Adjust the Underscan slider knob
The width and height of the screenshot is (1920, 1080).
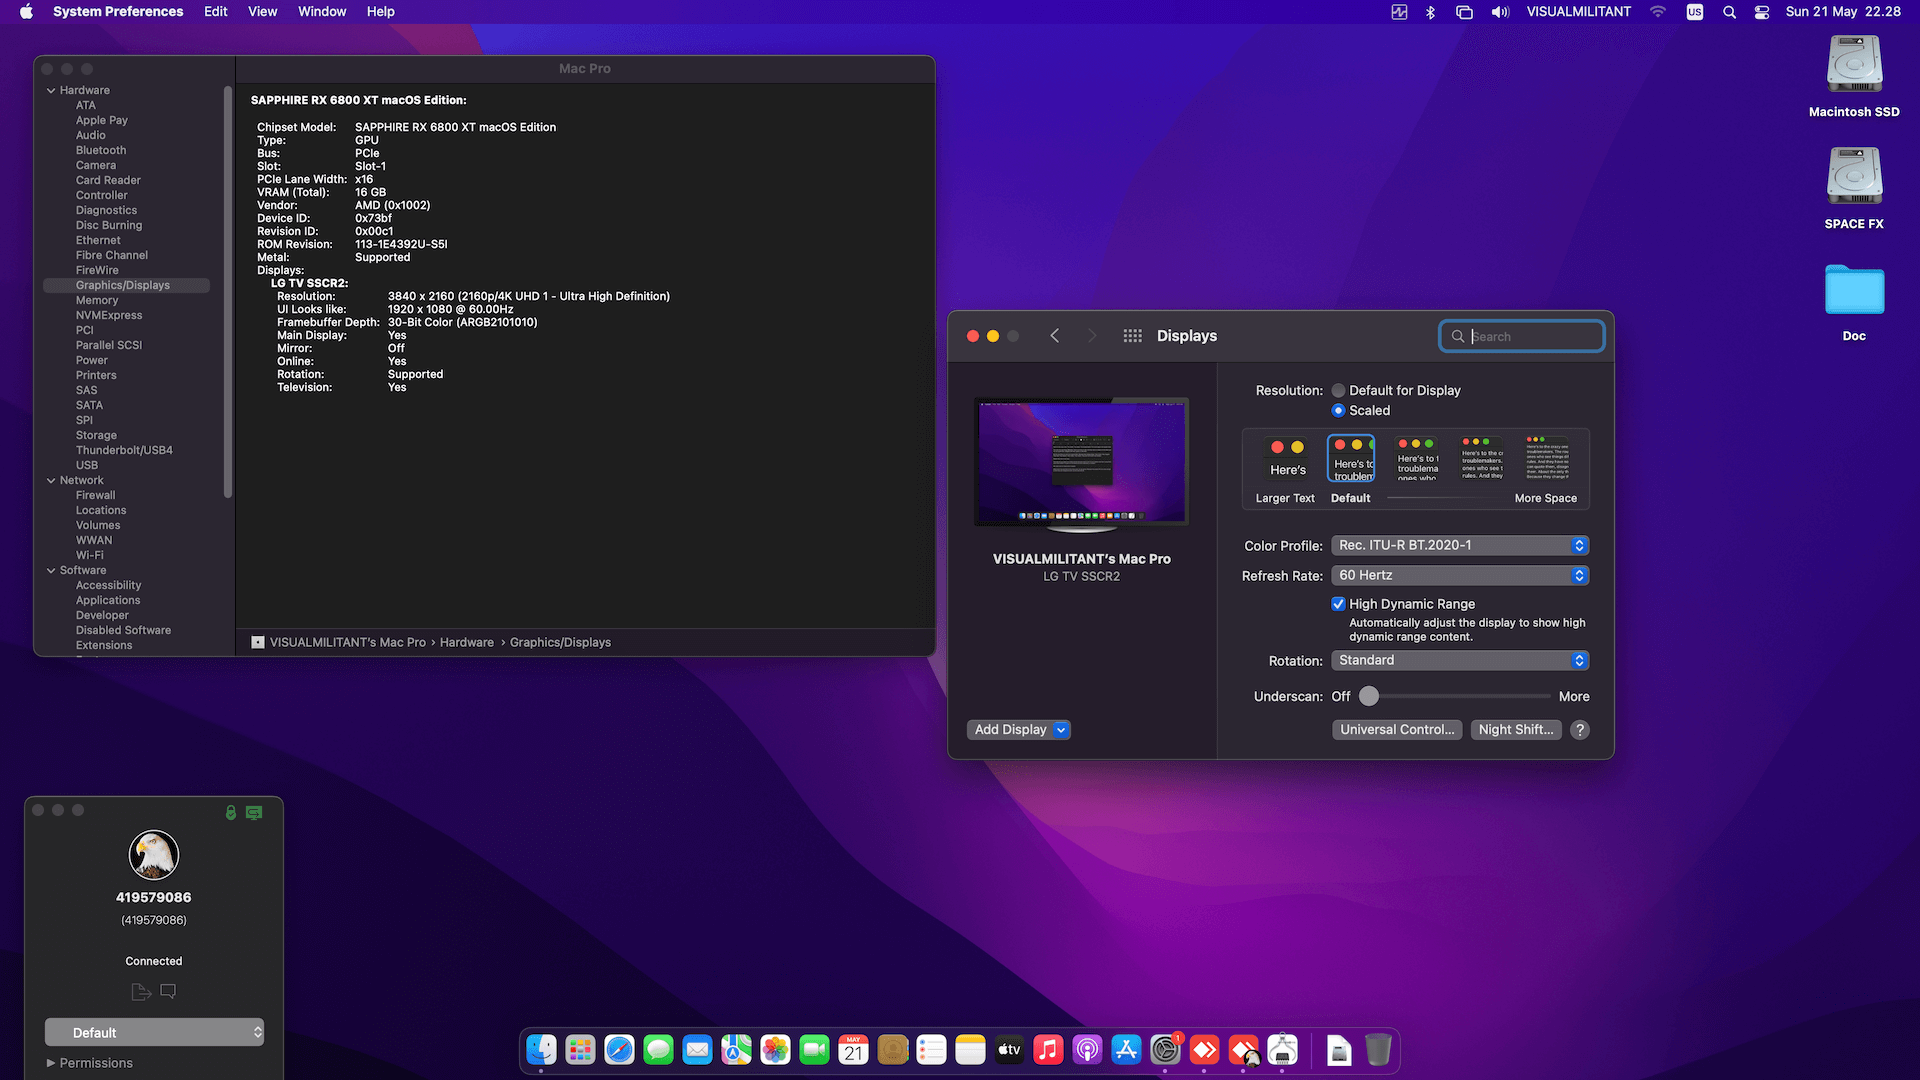coord(1369,697)
